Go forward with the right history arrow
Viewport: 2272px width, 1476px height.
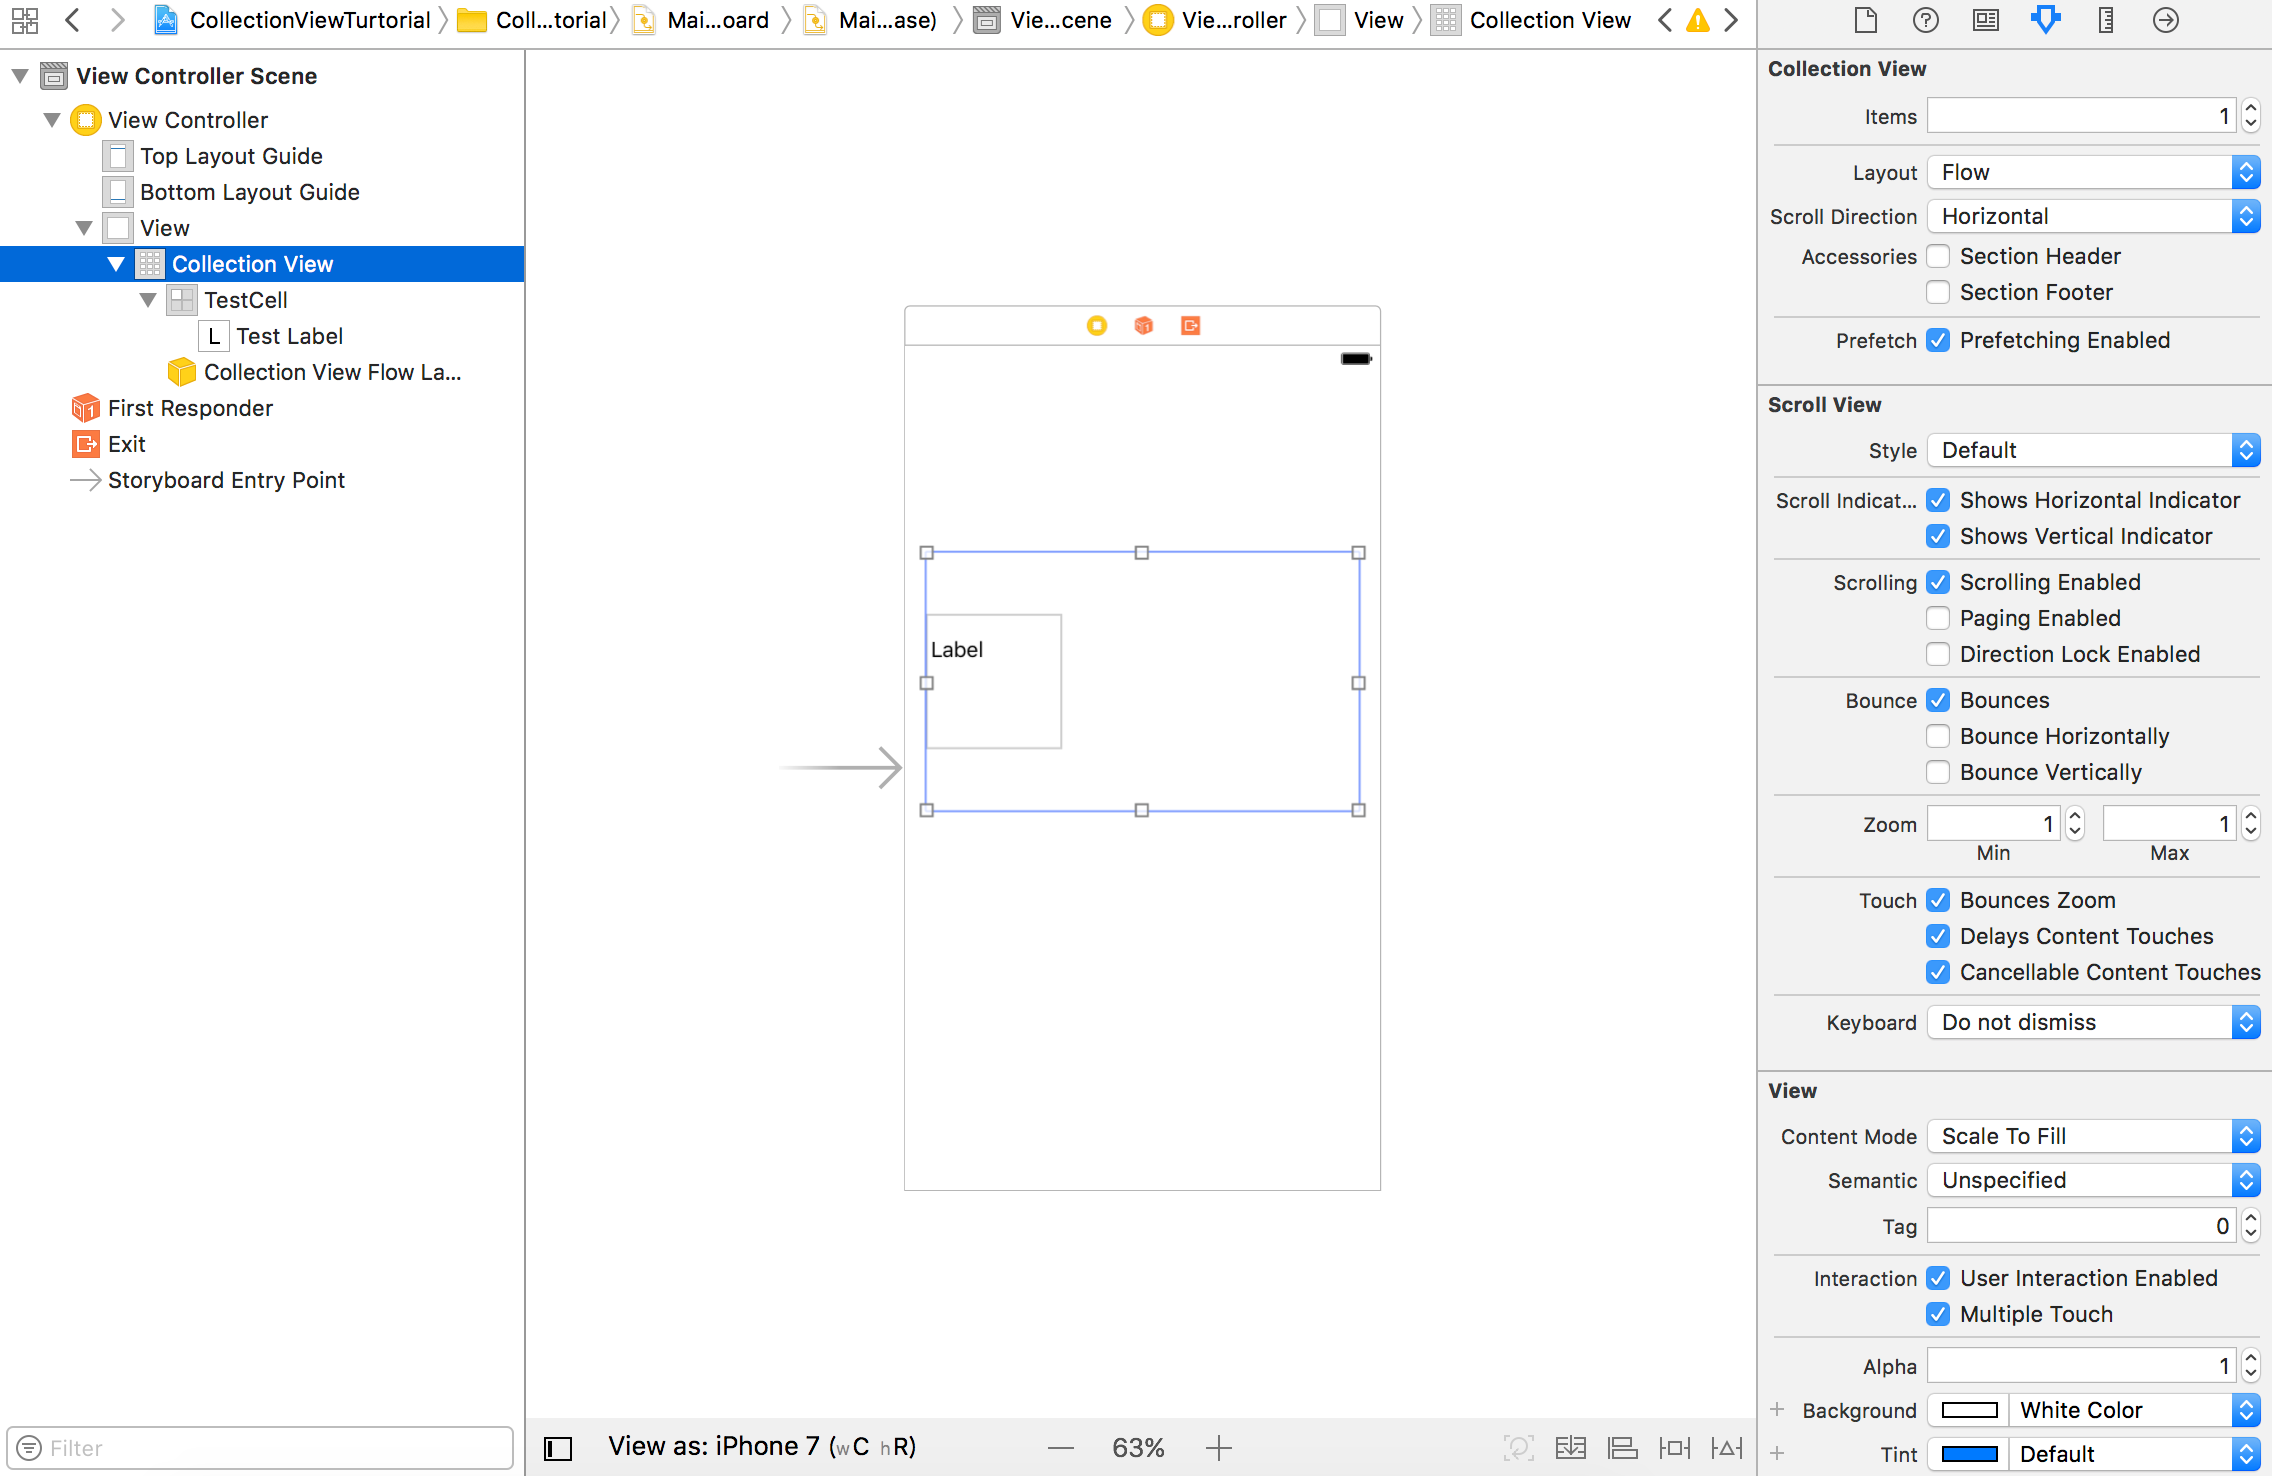(117, 20)
